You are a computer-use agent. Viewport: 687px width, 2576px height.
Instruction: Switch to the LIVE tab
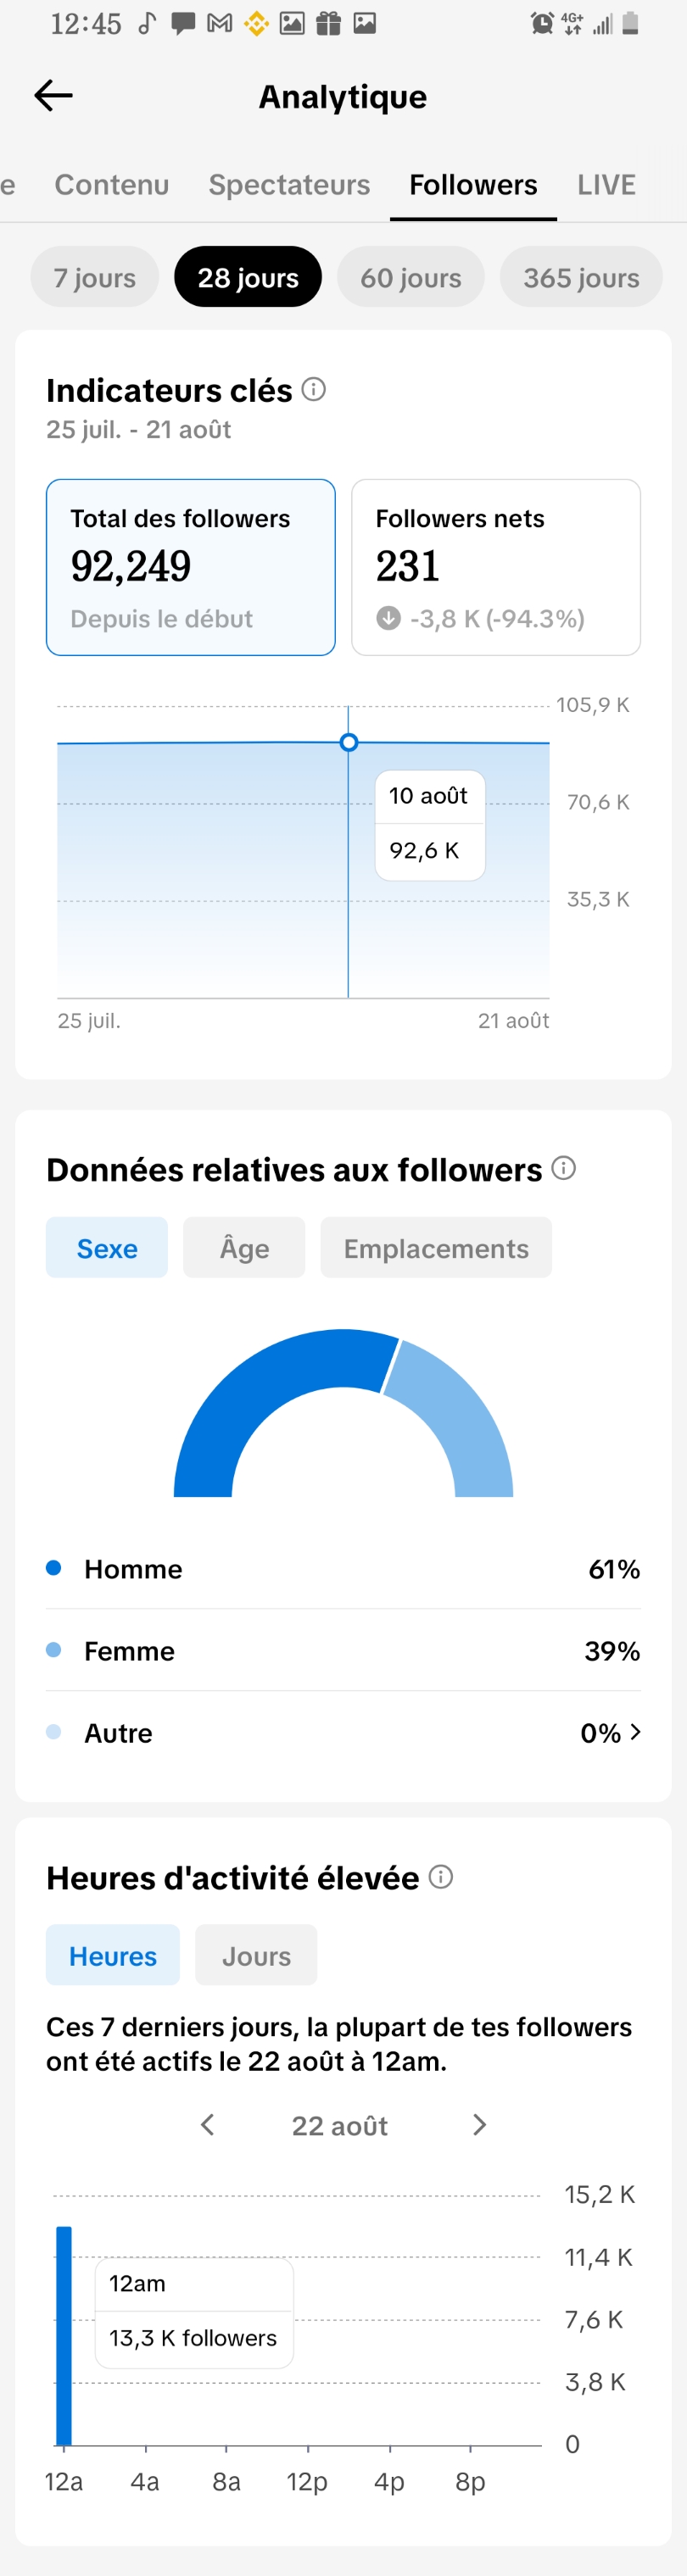pos(606,184)
